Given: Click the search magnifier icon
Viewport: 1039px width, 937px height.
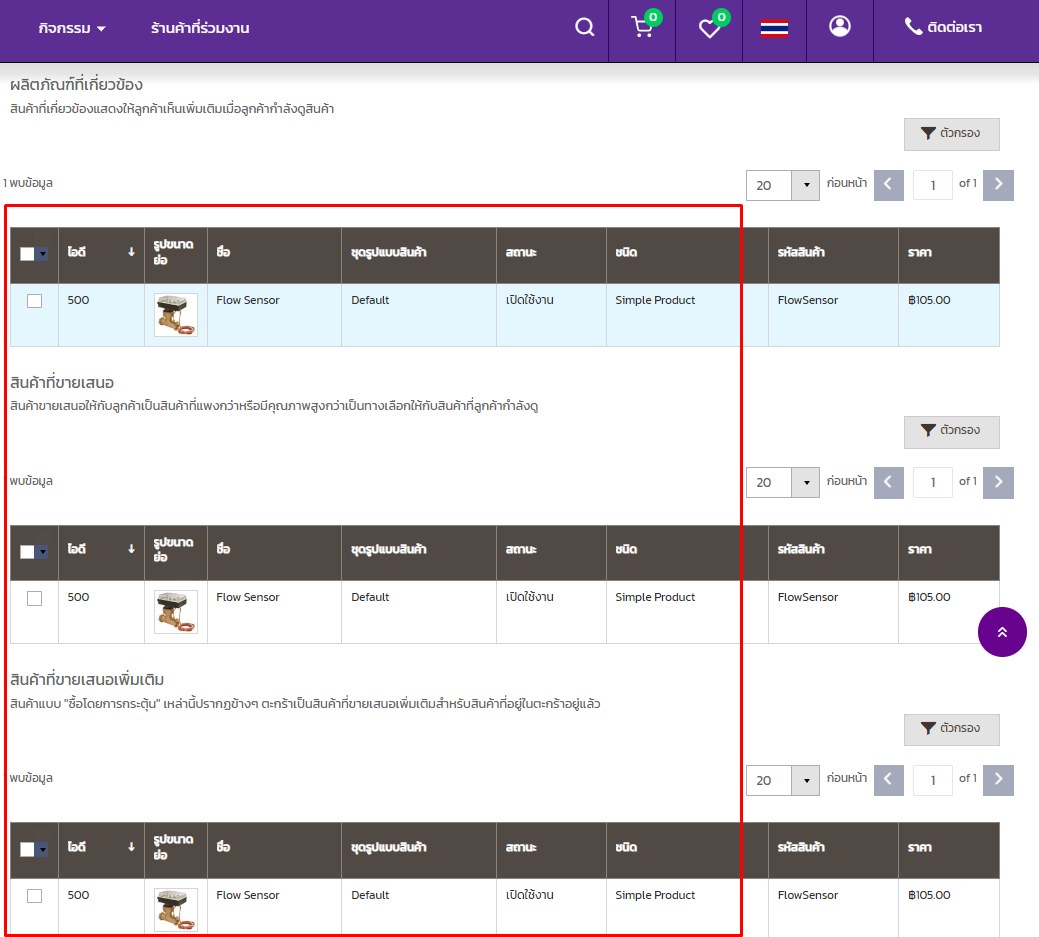Looking at the screenshot, I should (585, 28).
